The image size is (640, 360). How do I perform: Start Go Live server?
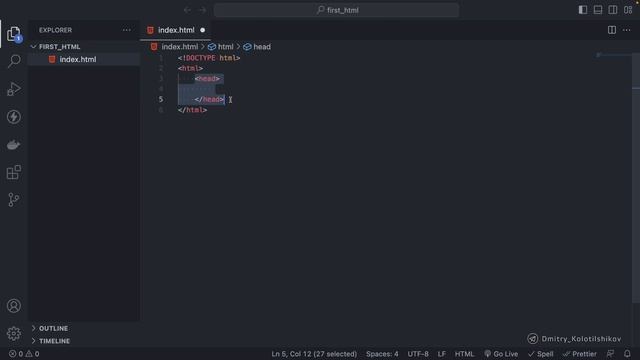[x=501, y=354]
